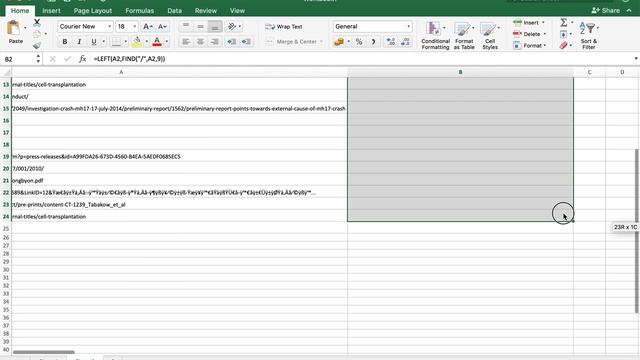The height and width of the screenshot is (360, 640).
Task: Switch to the Page Layout tab
Action: 93,11
